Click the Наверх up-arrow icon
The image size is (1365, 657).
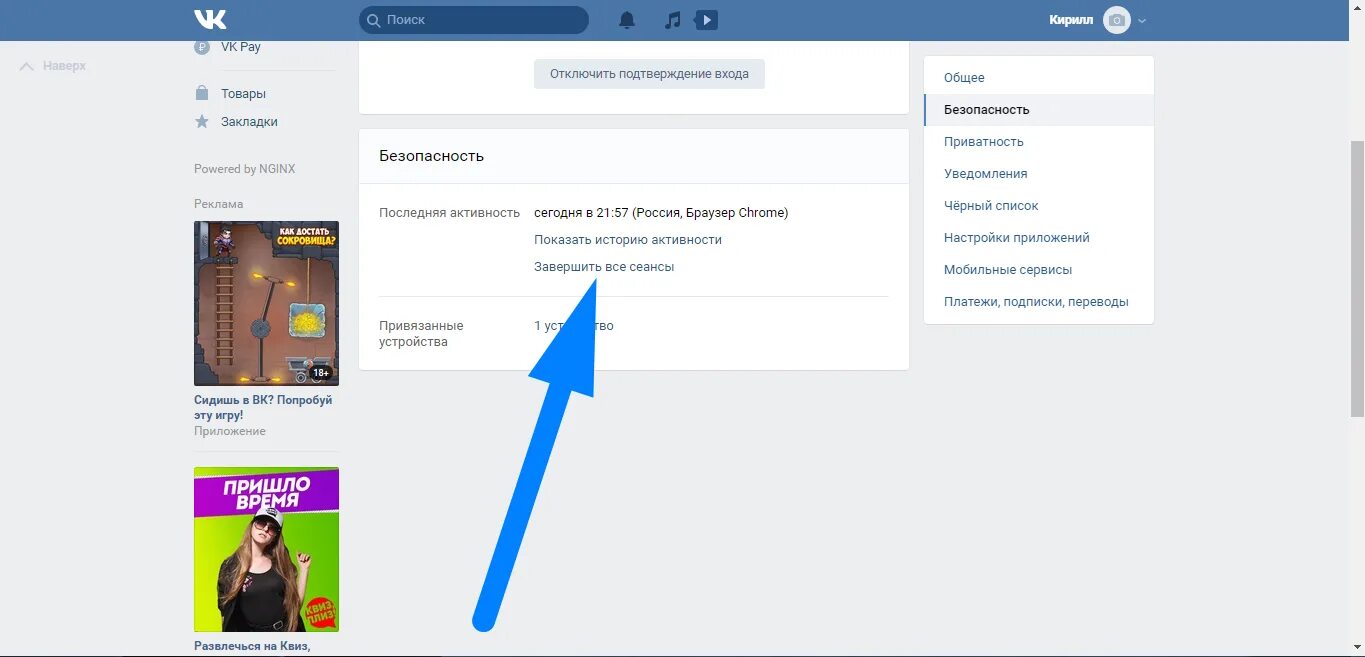tap(27, 66)
